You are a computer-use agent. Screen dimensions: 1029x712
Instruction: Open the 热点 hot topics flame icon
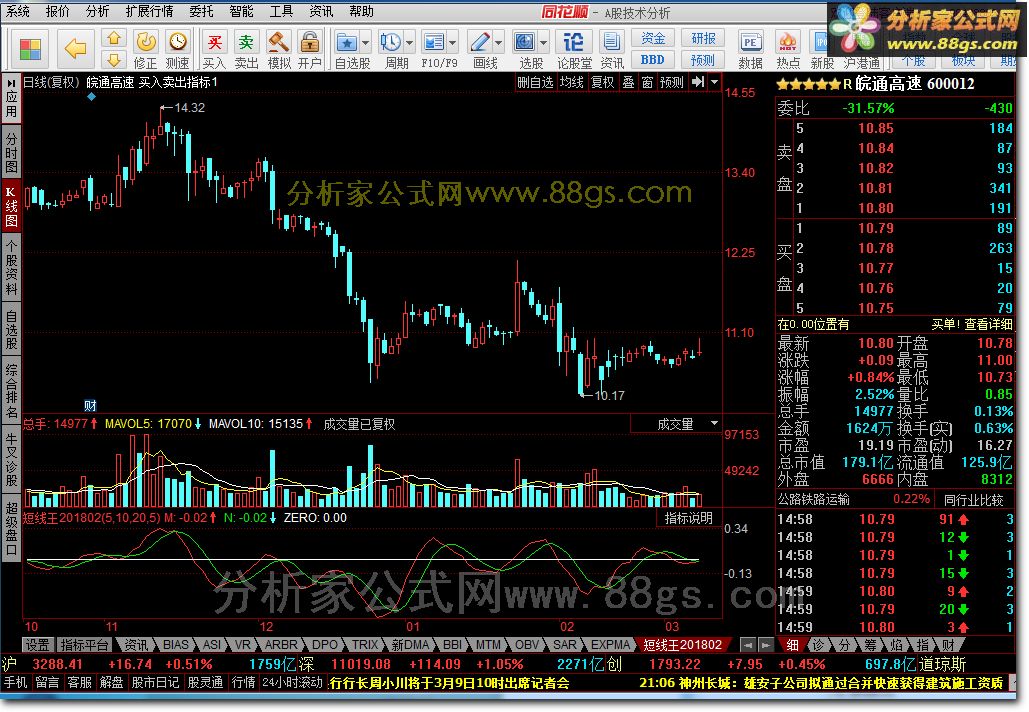pos(788,50)
